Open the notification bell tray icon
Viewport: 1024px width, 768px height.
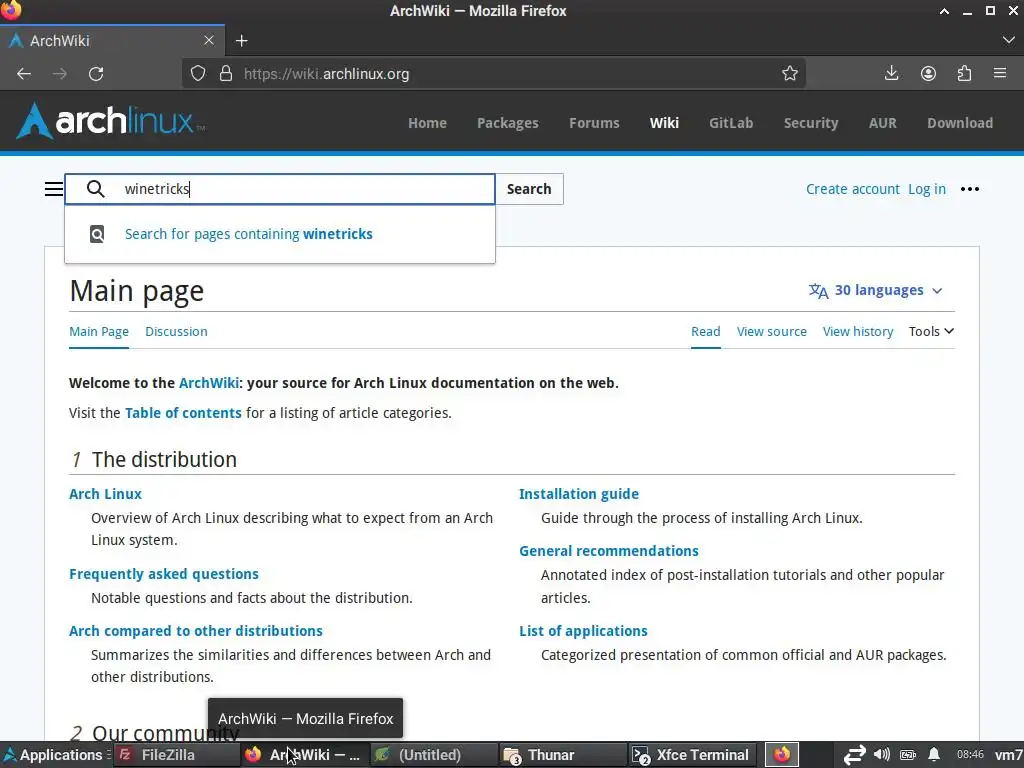(935, 755)
